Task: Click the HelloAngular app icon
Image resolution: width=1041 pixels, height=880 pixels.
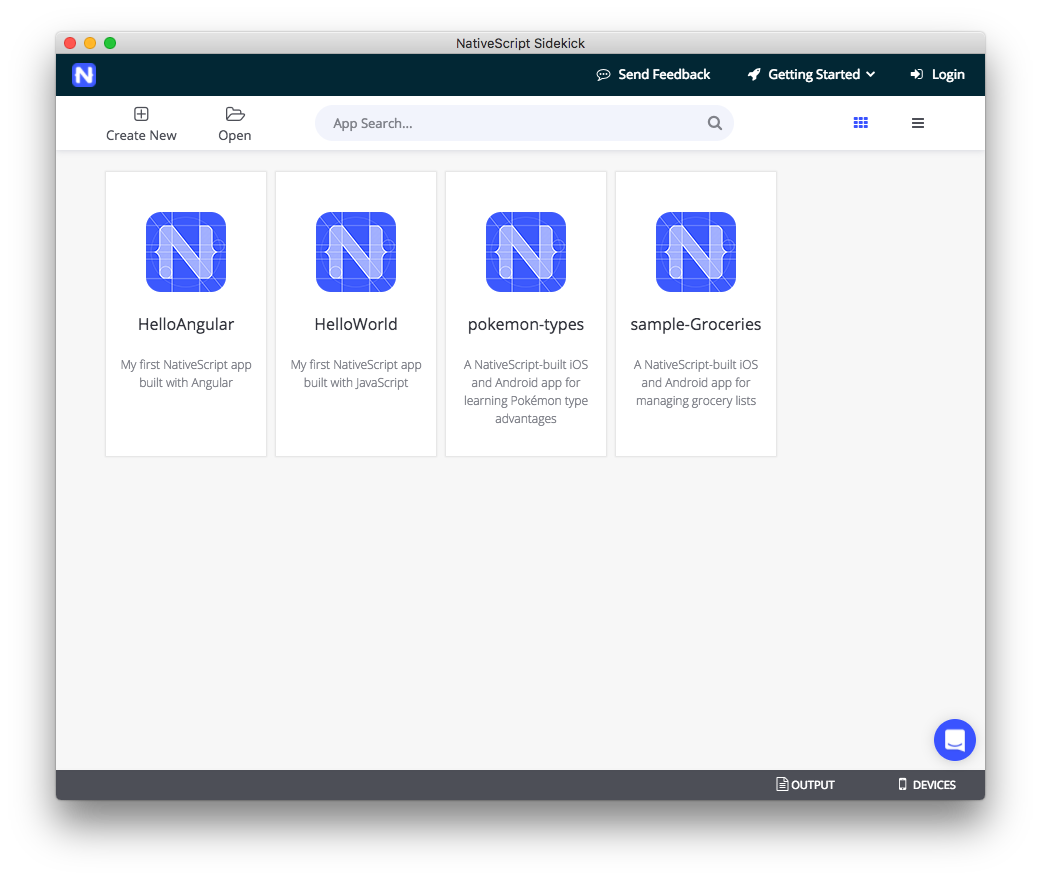Action: point(186,252)
